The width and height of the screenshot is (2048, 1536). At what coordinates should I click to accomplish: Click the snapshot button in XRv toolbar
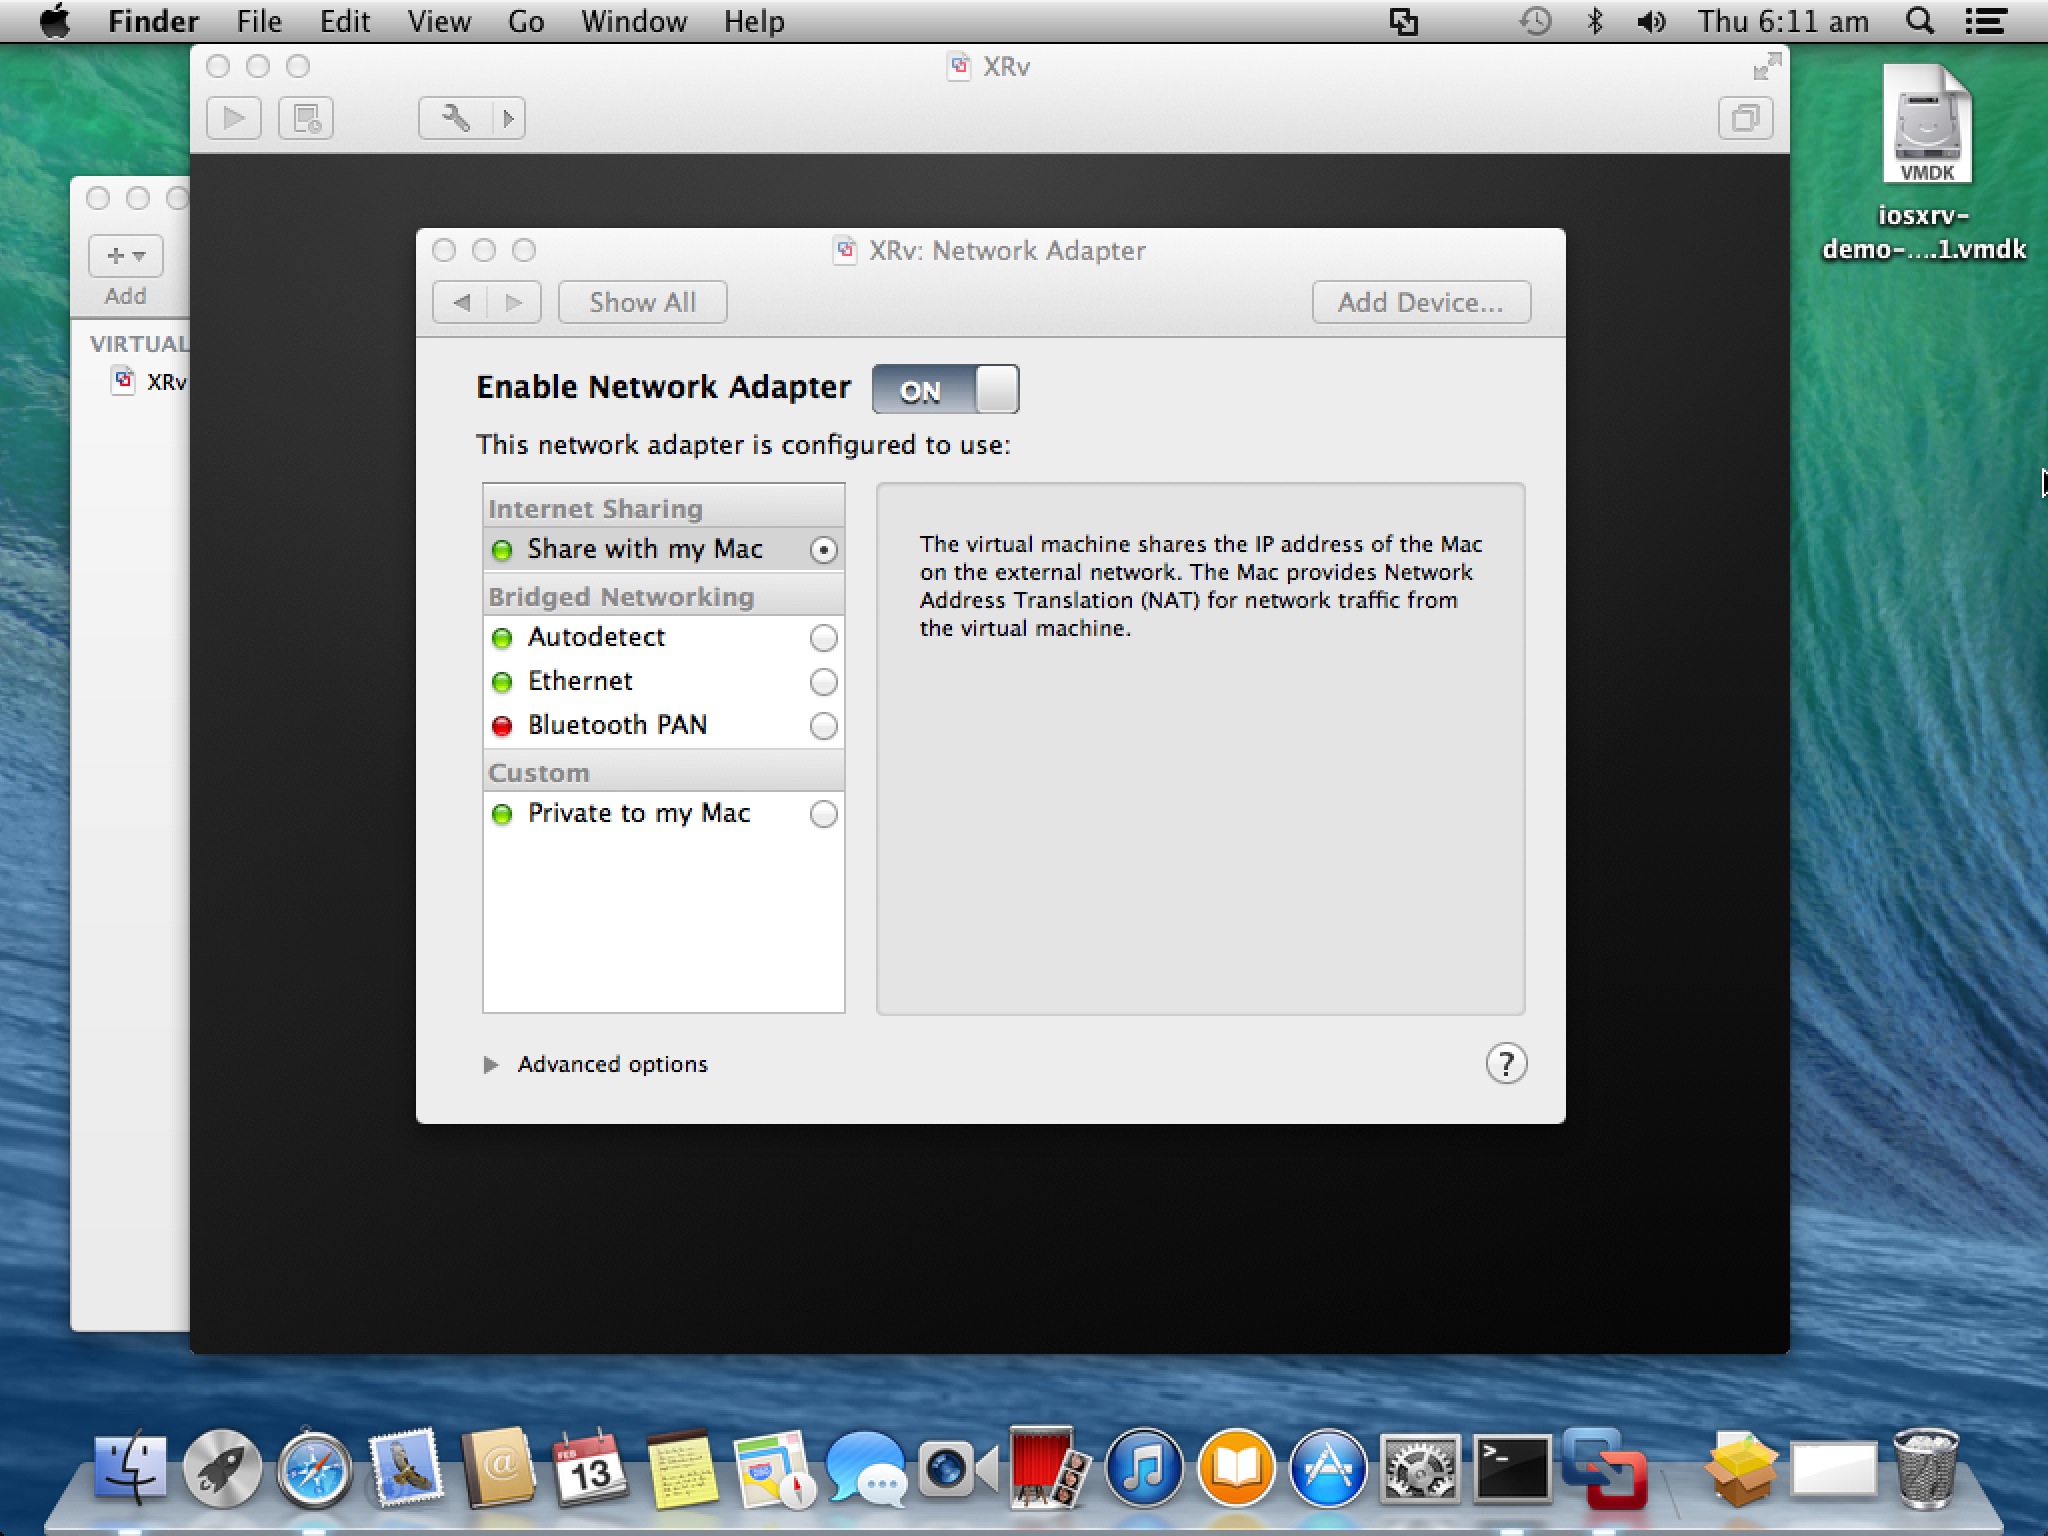[306, 118]
